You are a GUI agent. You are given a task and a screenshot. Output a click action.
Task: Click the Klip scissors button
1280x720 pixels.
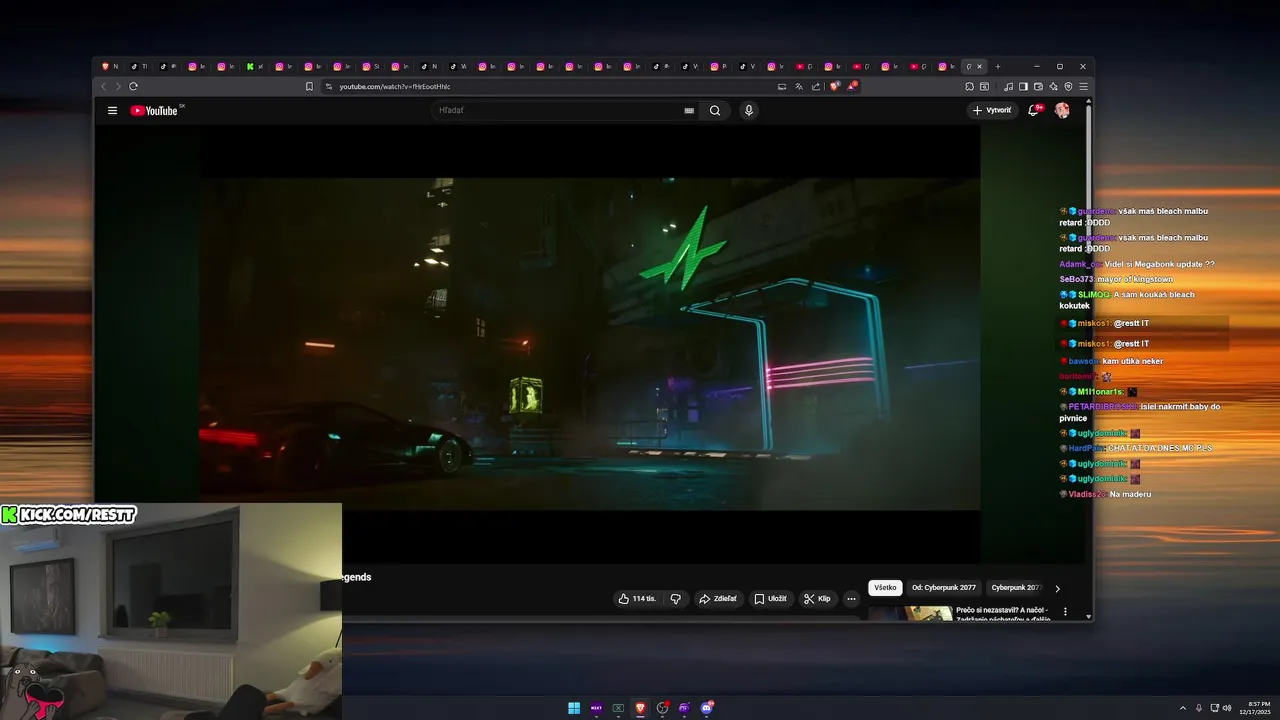coord(817,599)
